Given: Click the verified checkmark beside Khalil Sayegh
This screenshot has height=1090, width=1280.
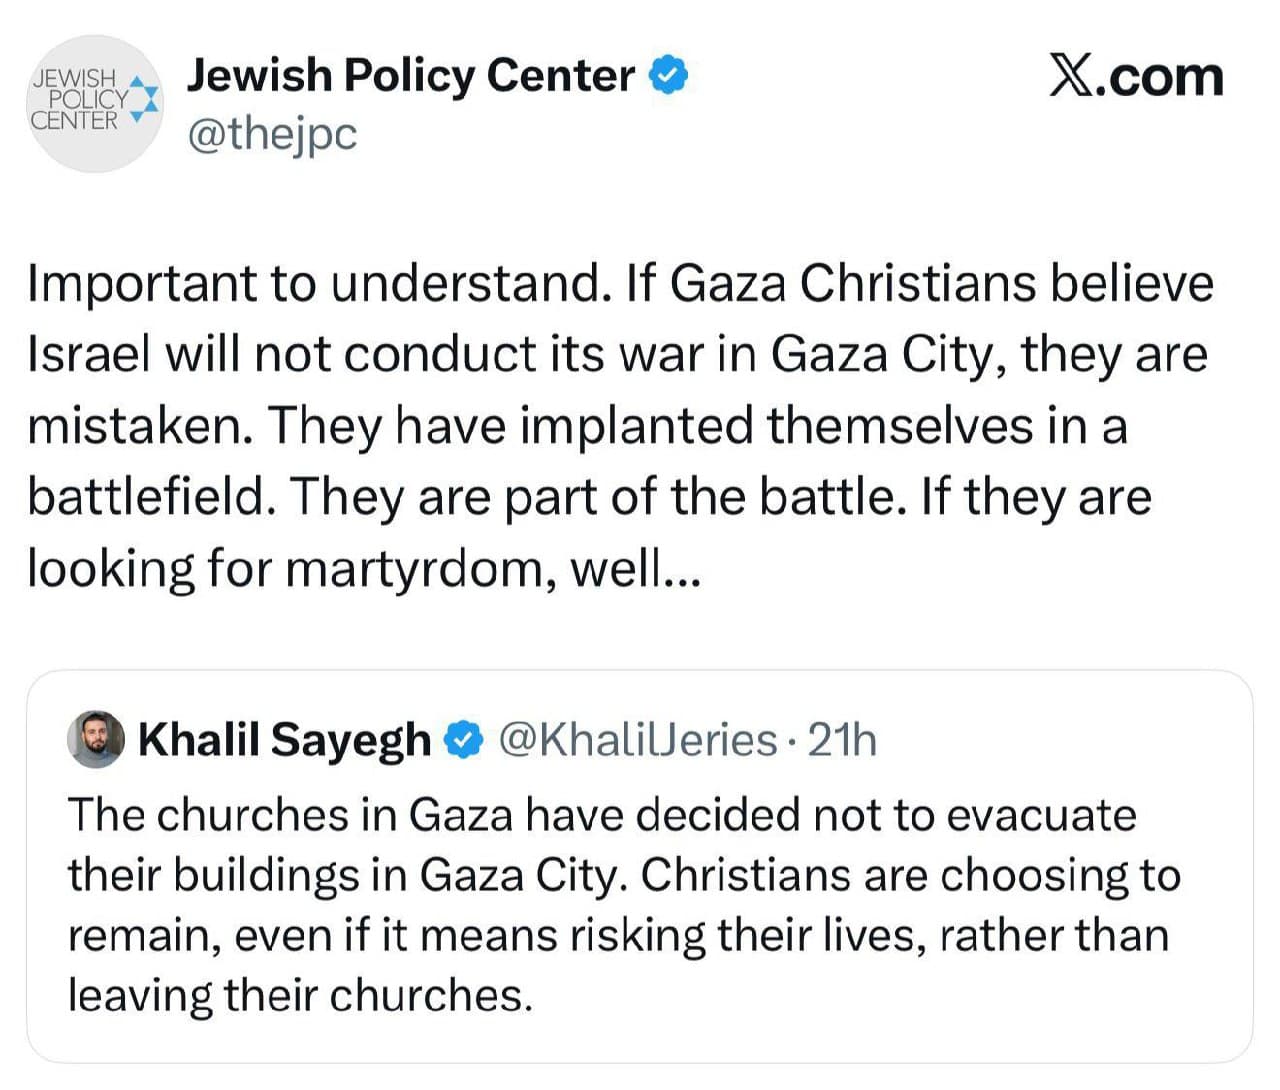Looking at the screenshot, I should [x=461, y=740].
